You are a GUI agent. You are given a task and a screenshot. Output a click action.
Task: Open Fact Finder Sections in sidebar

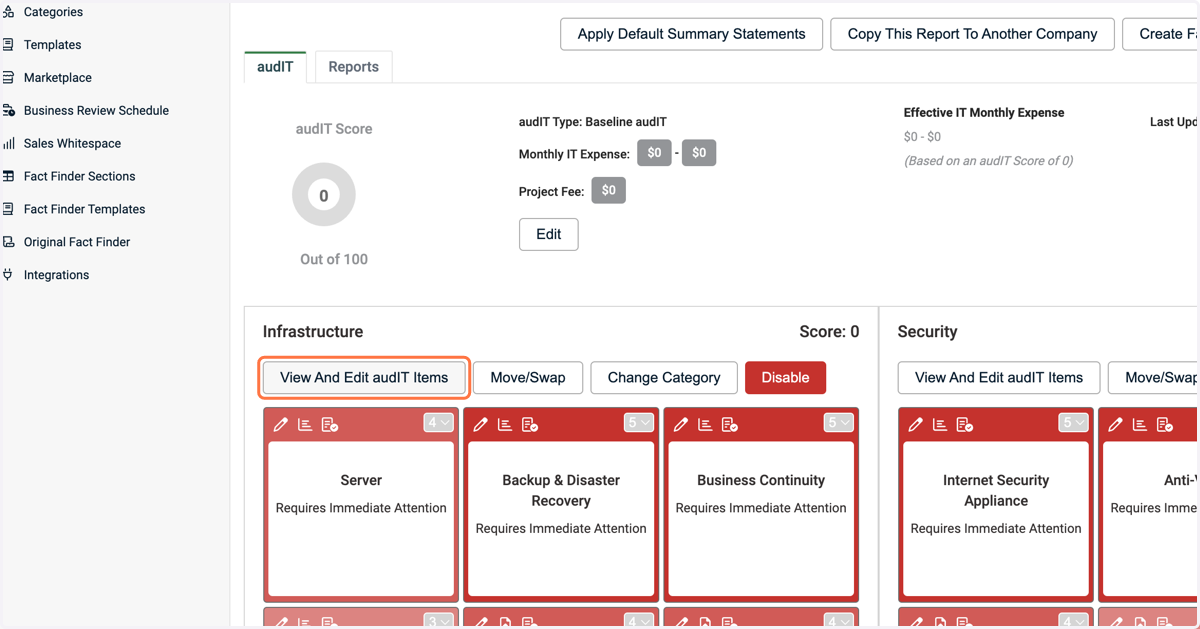[x=79, y=176]
